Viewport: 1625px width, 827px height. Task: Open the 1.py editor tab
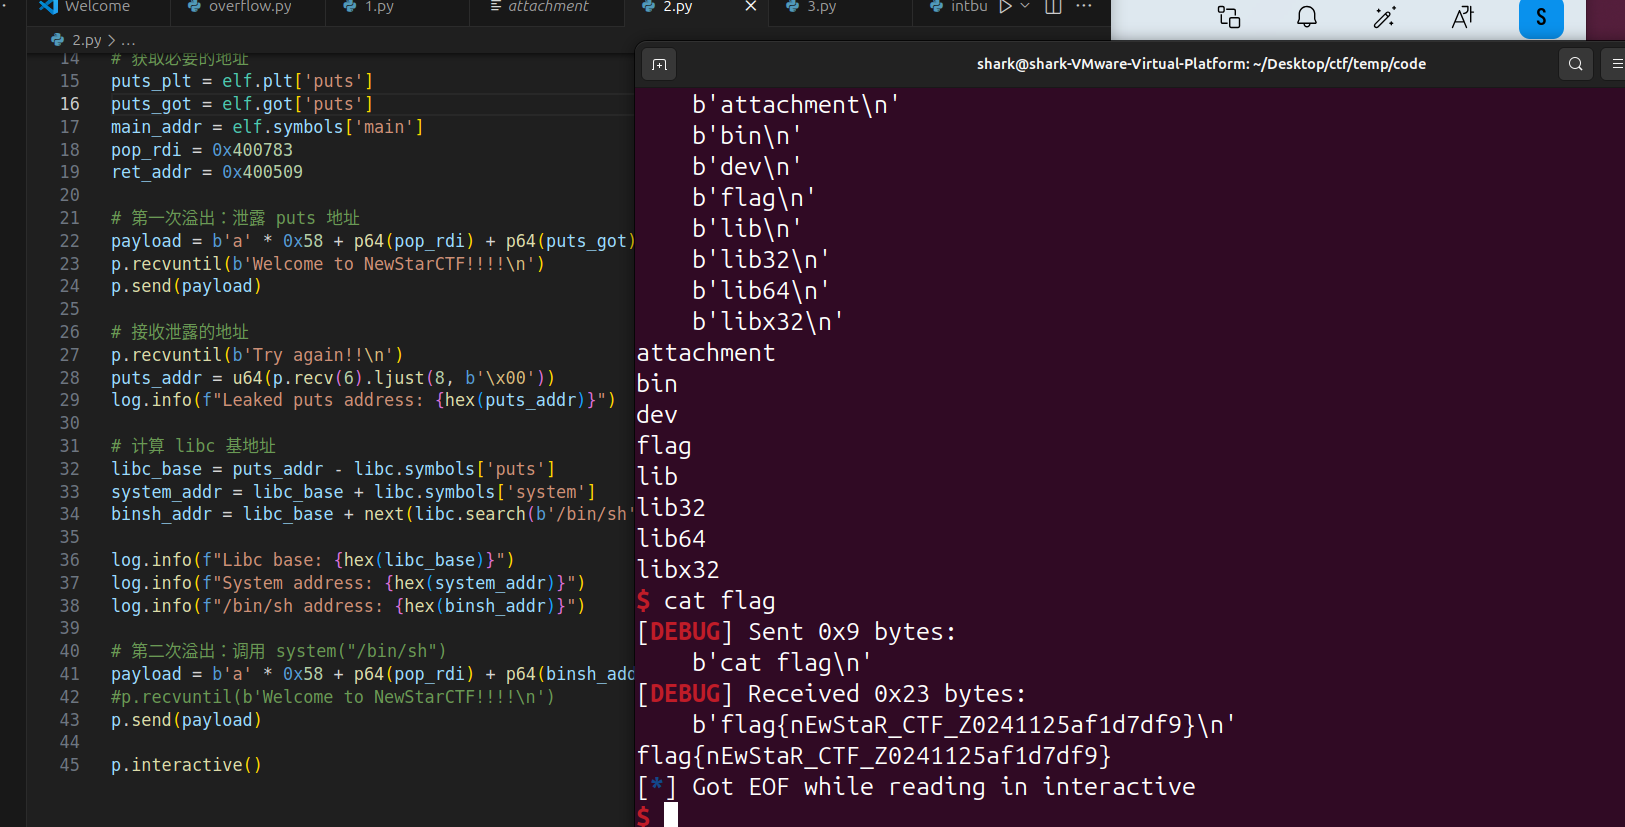point(369,7)
